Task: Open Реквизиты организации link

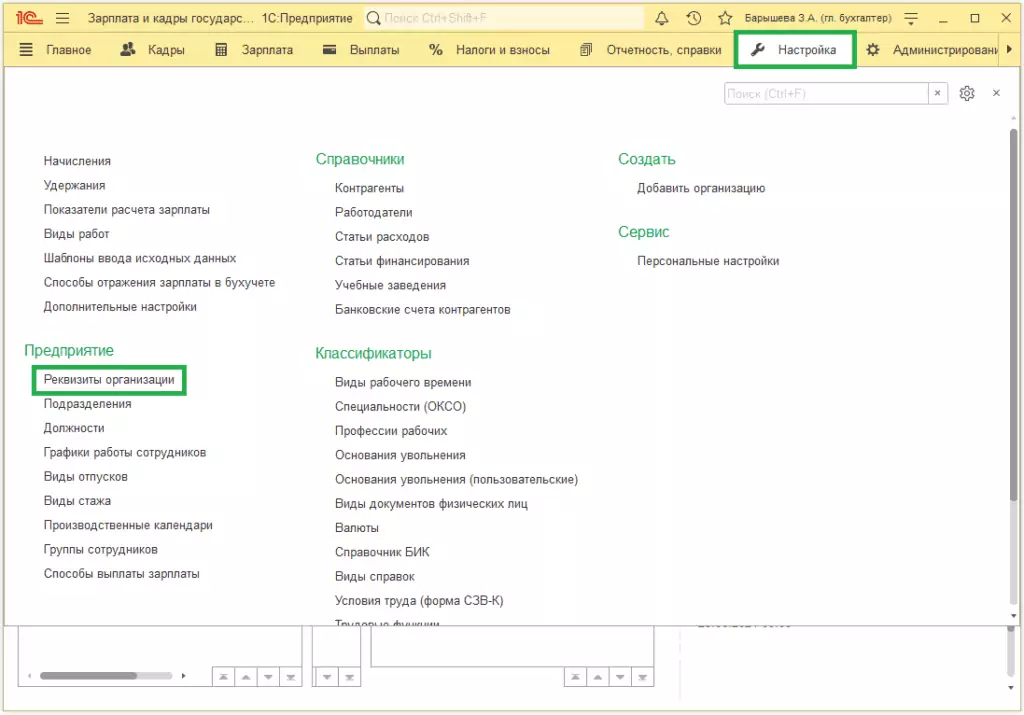Action: (x=109, y=380)
